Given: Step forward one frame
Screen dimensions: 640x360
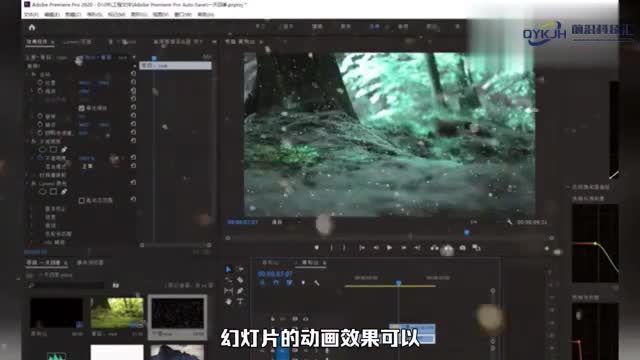Looking at the screenshot, I should click(403, 248).
